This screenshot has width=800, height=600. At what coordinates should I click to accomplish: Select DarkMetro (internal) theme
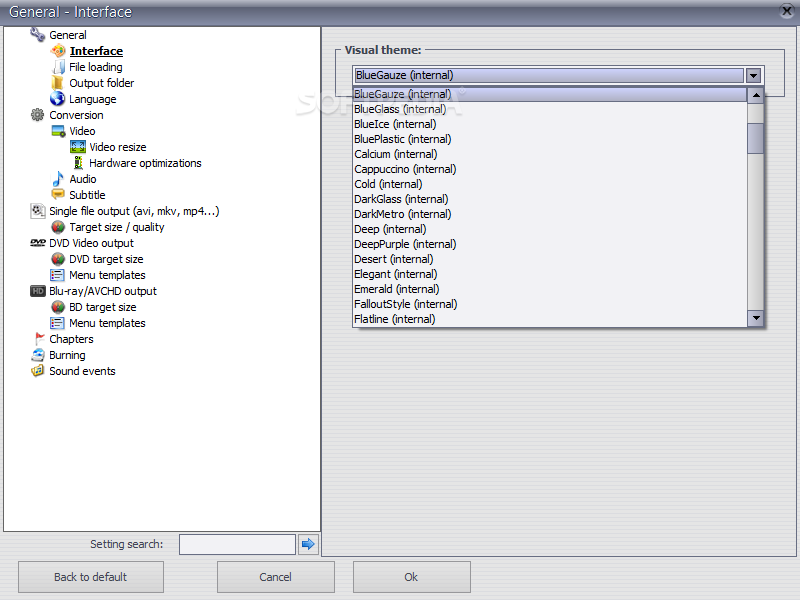(550, 214)
